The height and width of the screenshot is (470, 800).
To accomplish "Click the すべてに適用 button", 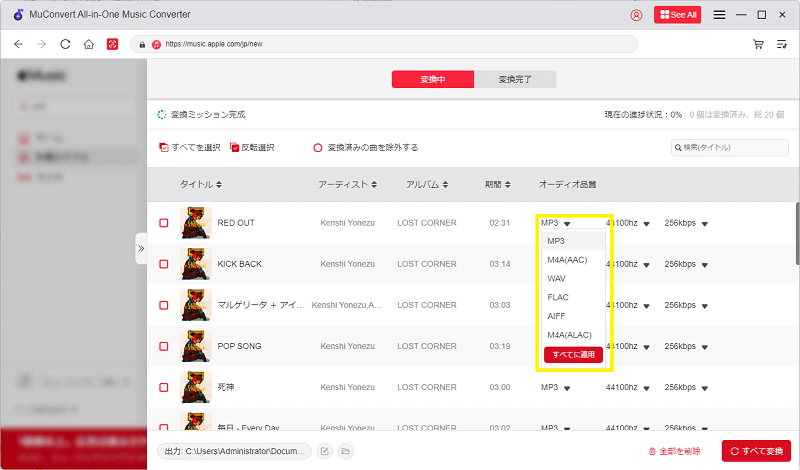I will [x=573, y=355].
